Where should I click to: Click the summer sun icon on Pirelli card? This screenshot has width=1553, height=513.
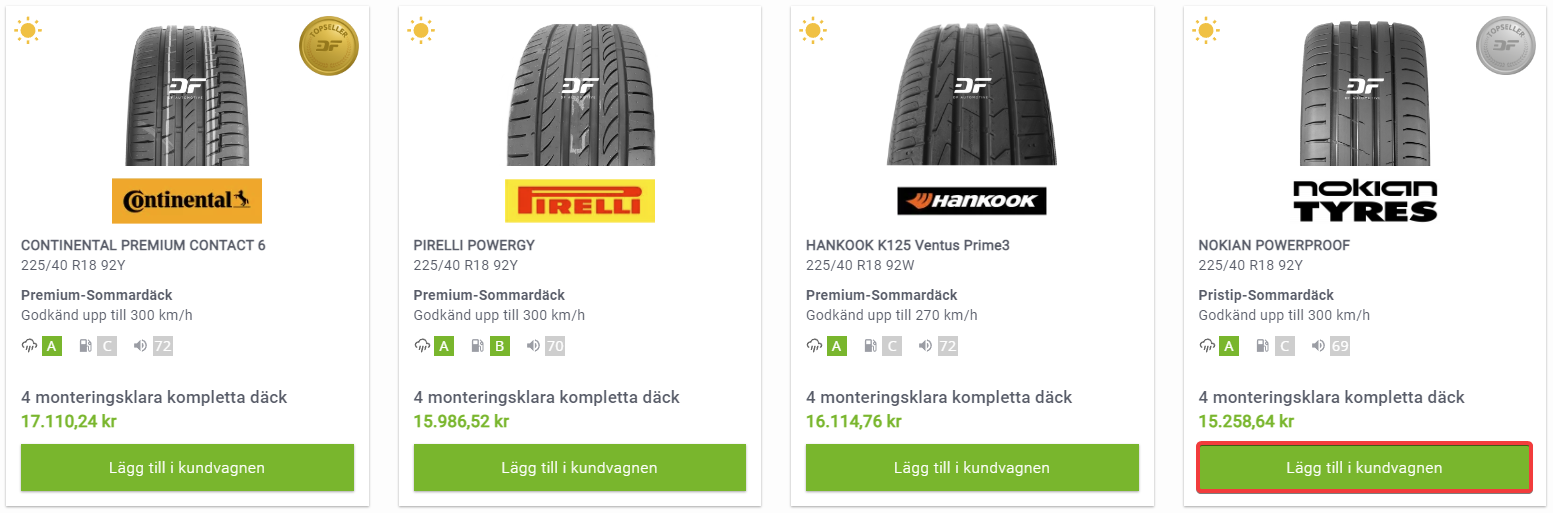tap(420, 31)
